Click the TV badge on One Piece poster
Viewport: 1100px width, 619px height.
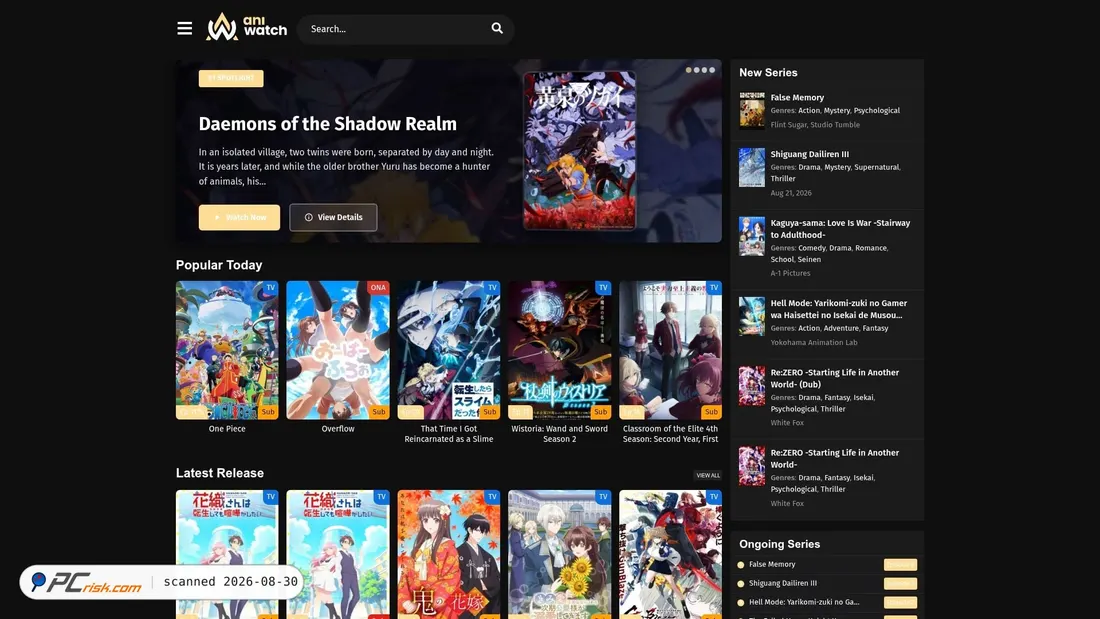pyautogui.click(x=270, y=288)
